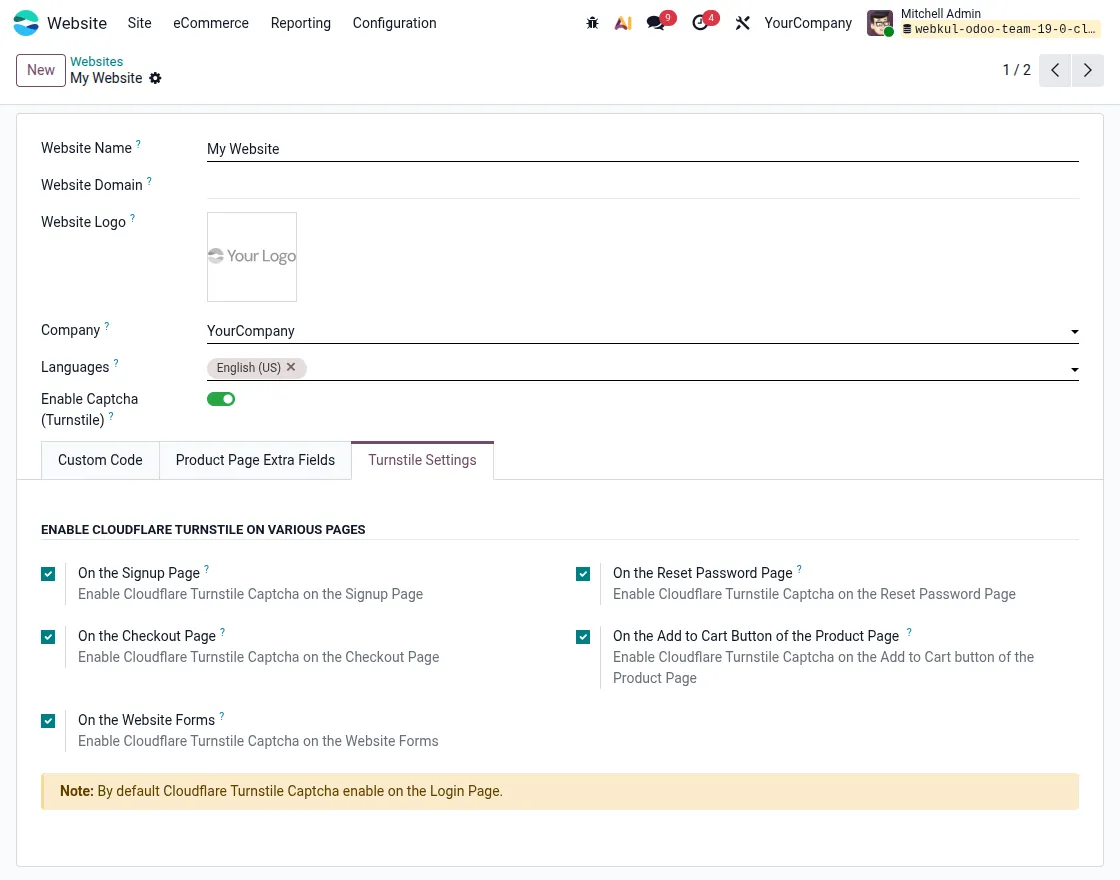Click the Odoo Website app logo icon
Viewport: 1120px width, 880px height.
click(x=26, y=23)
